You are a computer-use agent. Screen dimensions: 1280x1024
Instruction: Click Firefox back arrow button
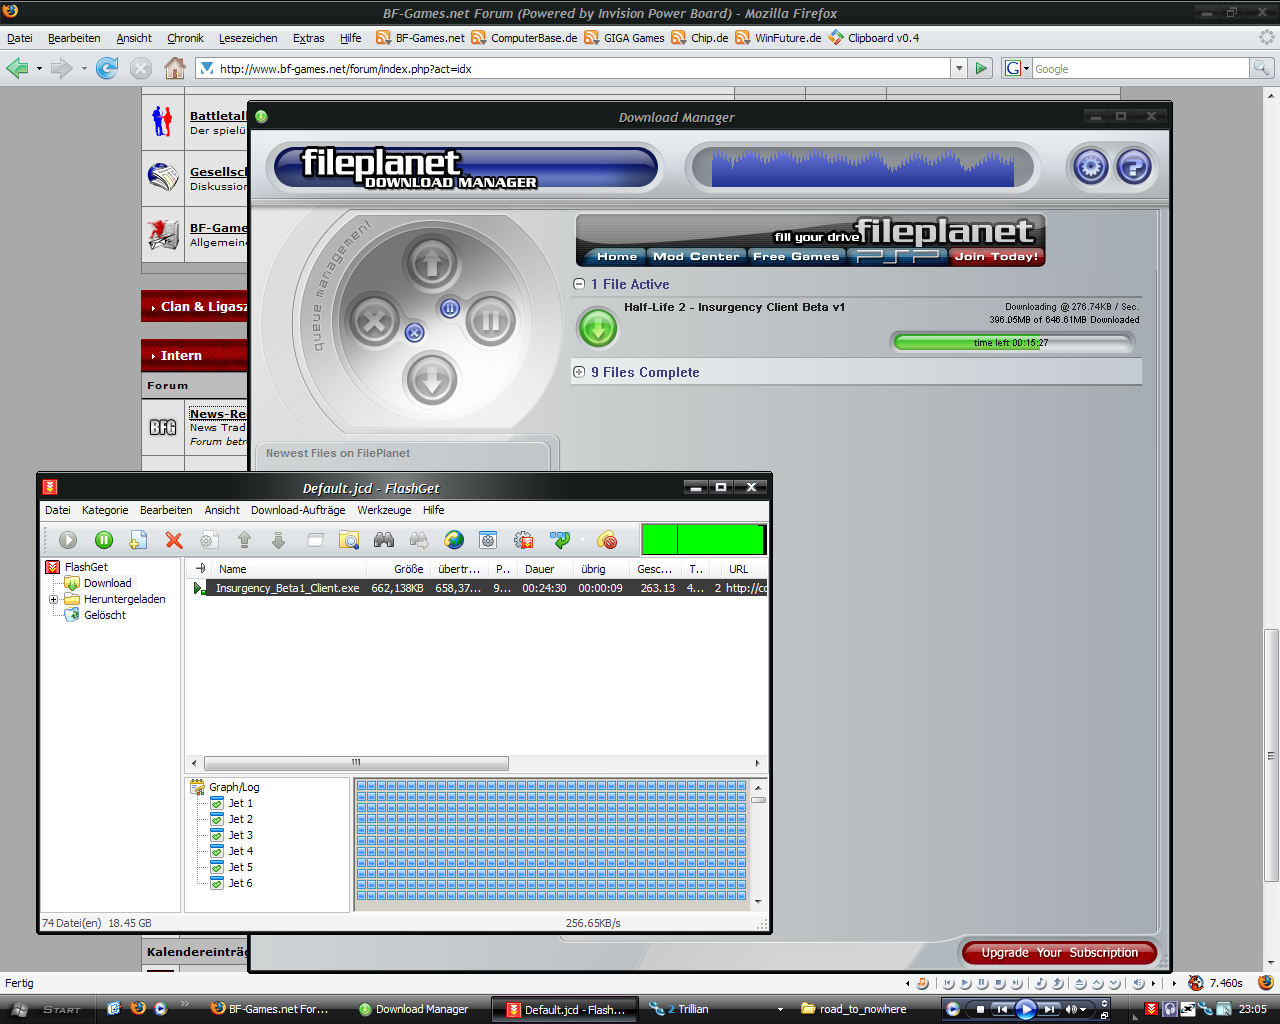[17, 68]
